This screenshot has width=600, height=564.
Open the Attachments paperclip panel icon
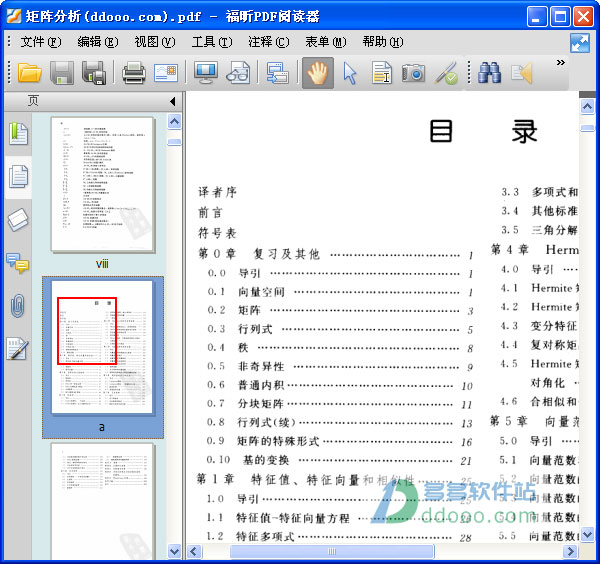[18, 305]
